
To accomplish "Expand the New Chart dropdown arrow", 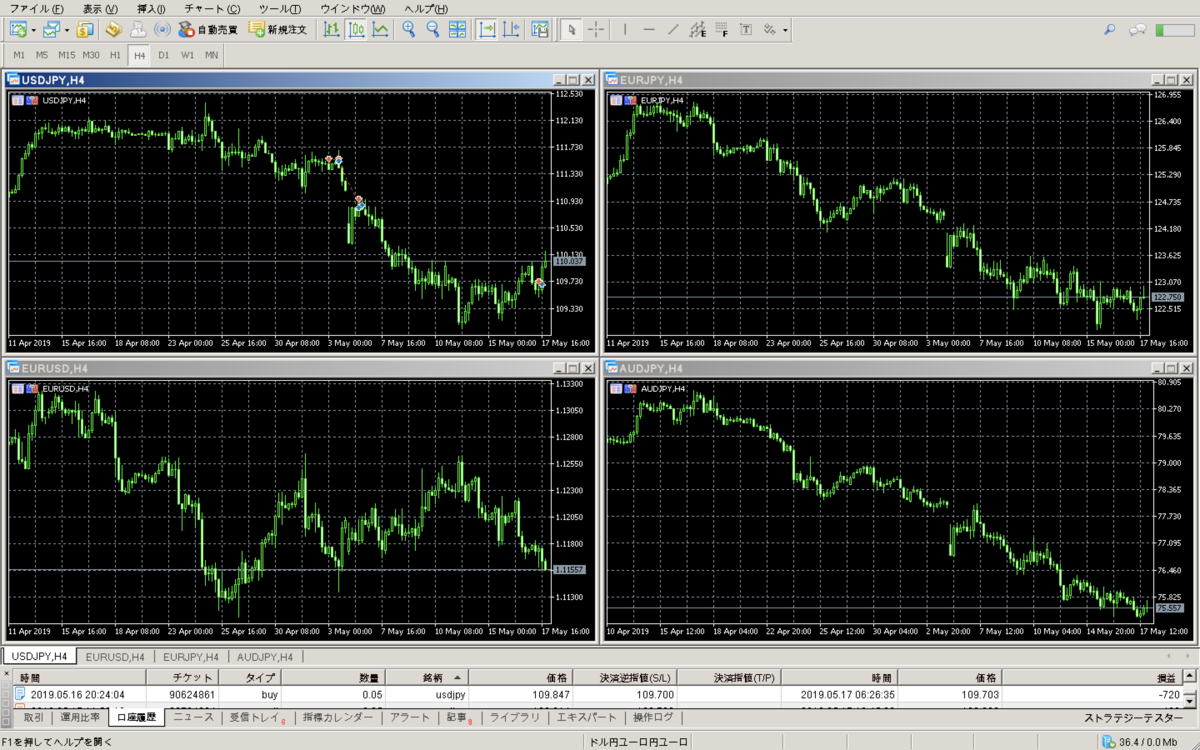I will tap(33, 30).
